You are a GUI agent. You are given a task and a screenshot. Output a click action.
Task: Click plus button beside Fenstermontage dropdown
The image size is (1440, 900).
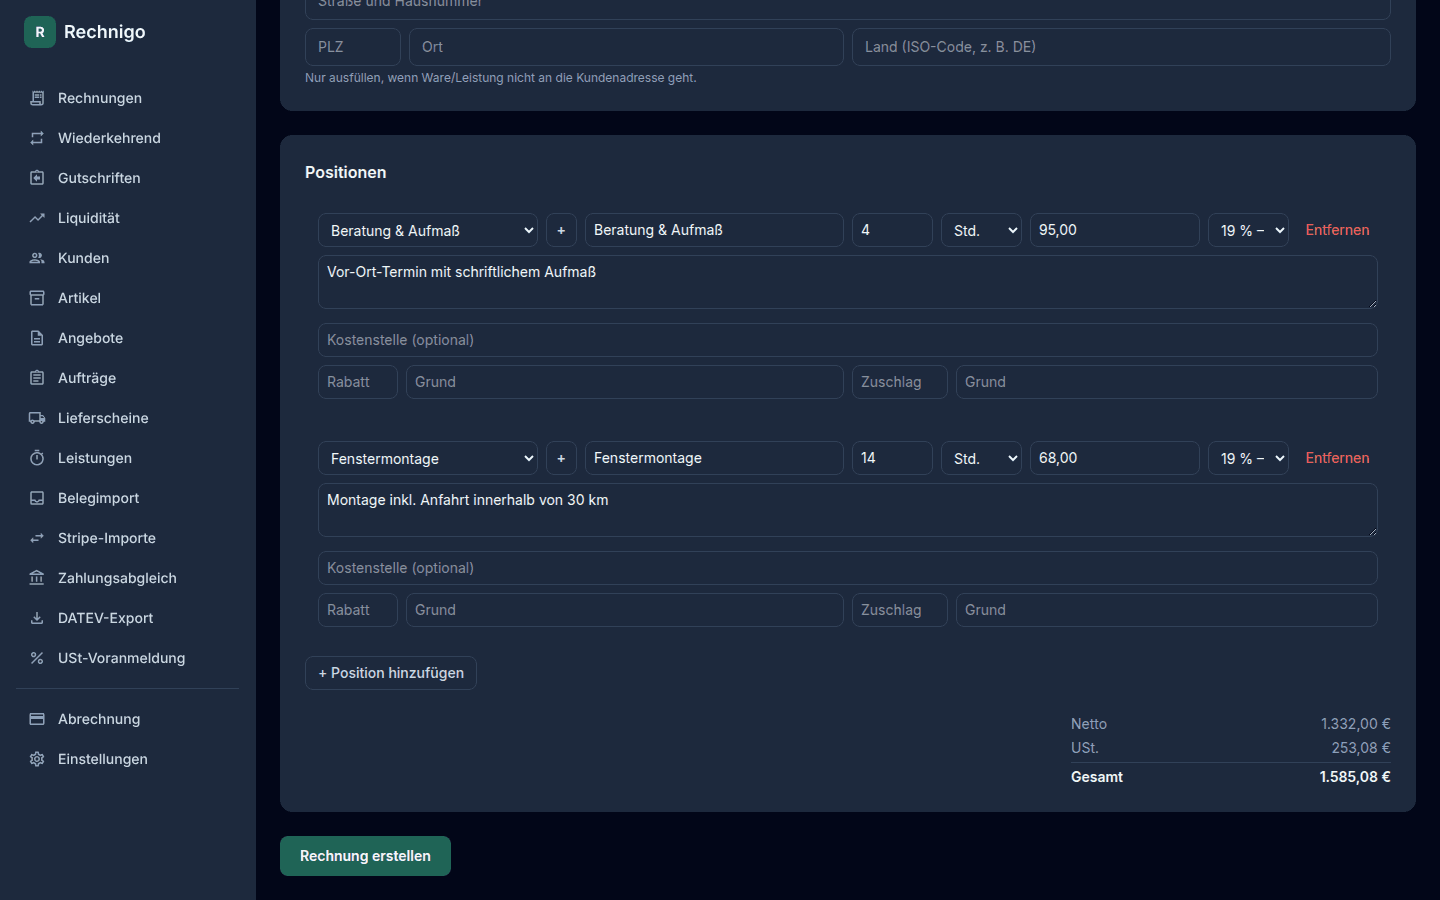[x=561, y=458]
